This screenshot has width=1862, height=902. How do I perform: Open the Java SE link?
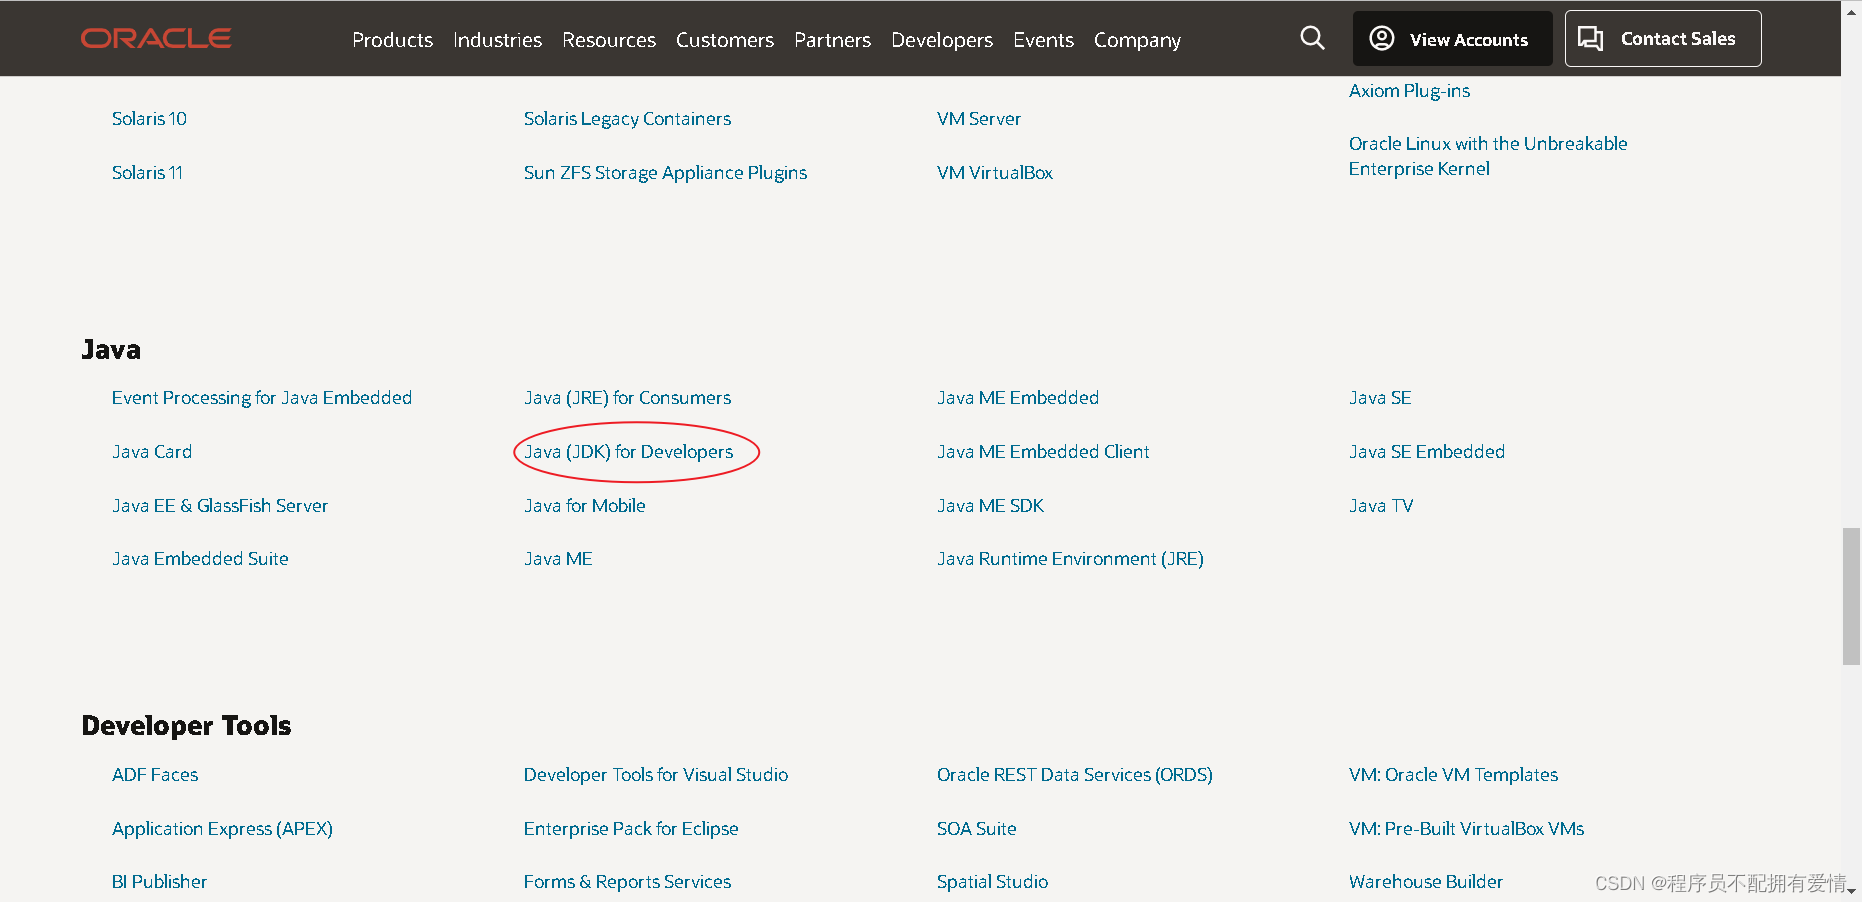1380,398
